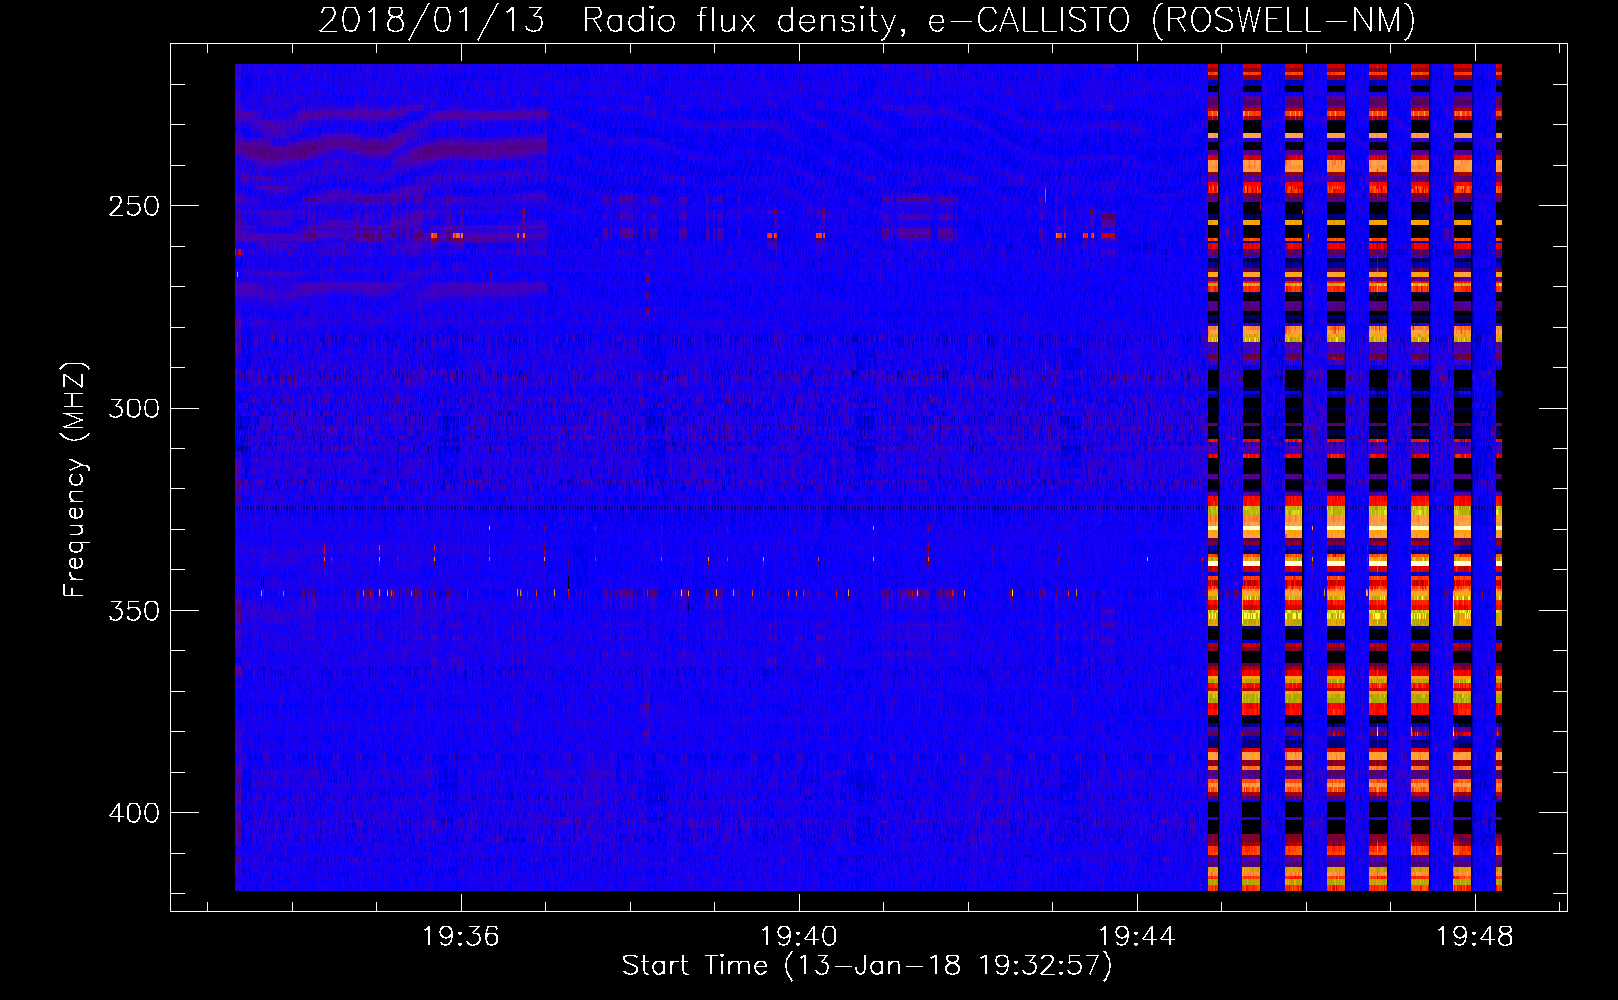Click the 19:40 time tick label
1618x1000 pixels.
pos(799,937)
